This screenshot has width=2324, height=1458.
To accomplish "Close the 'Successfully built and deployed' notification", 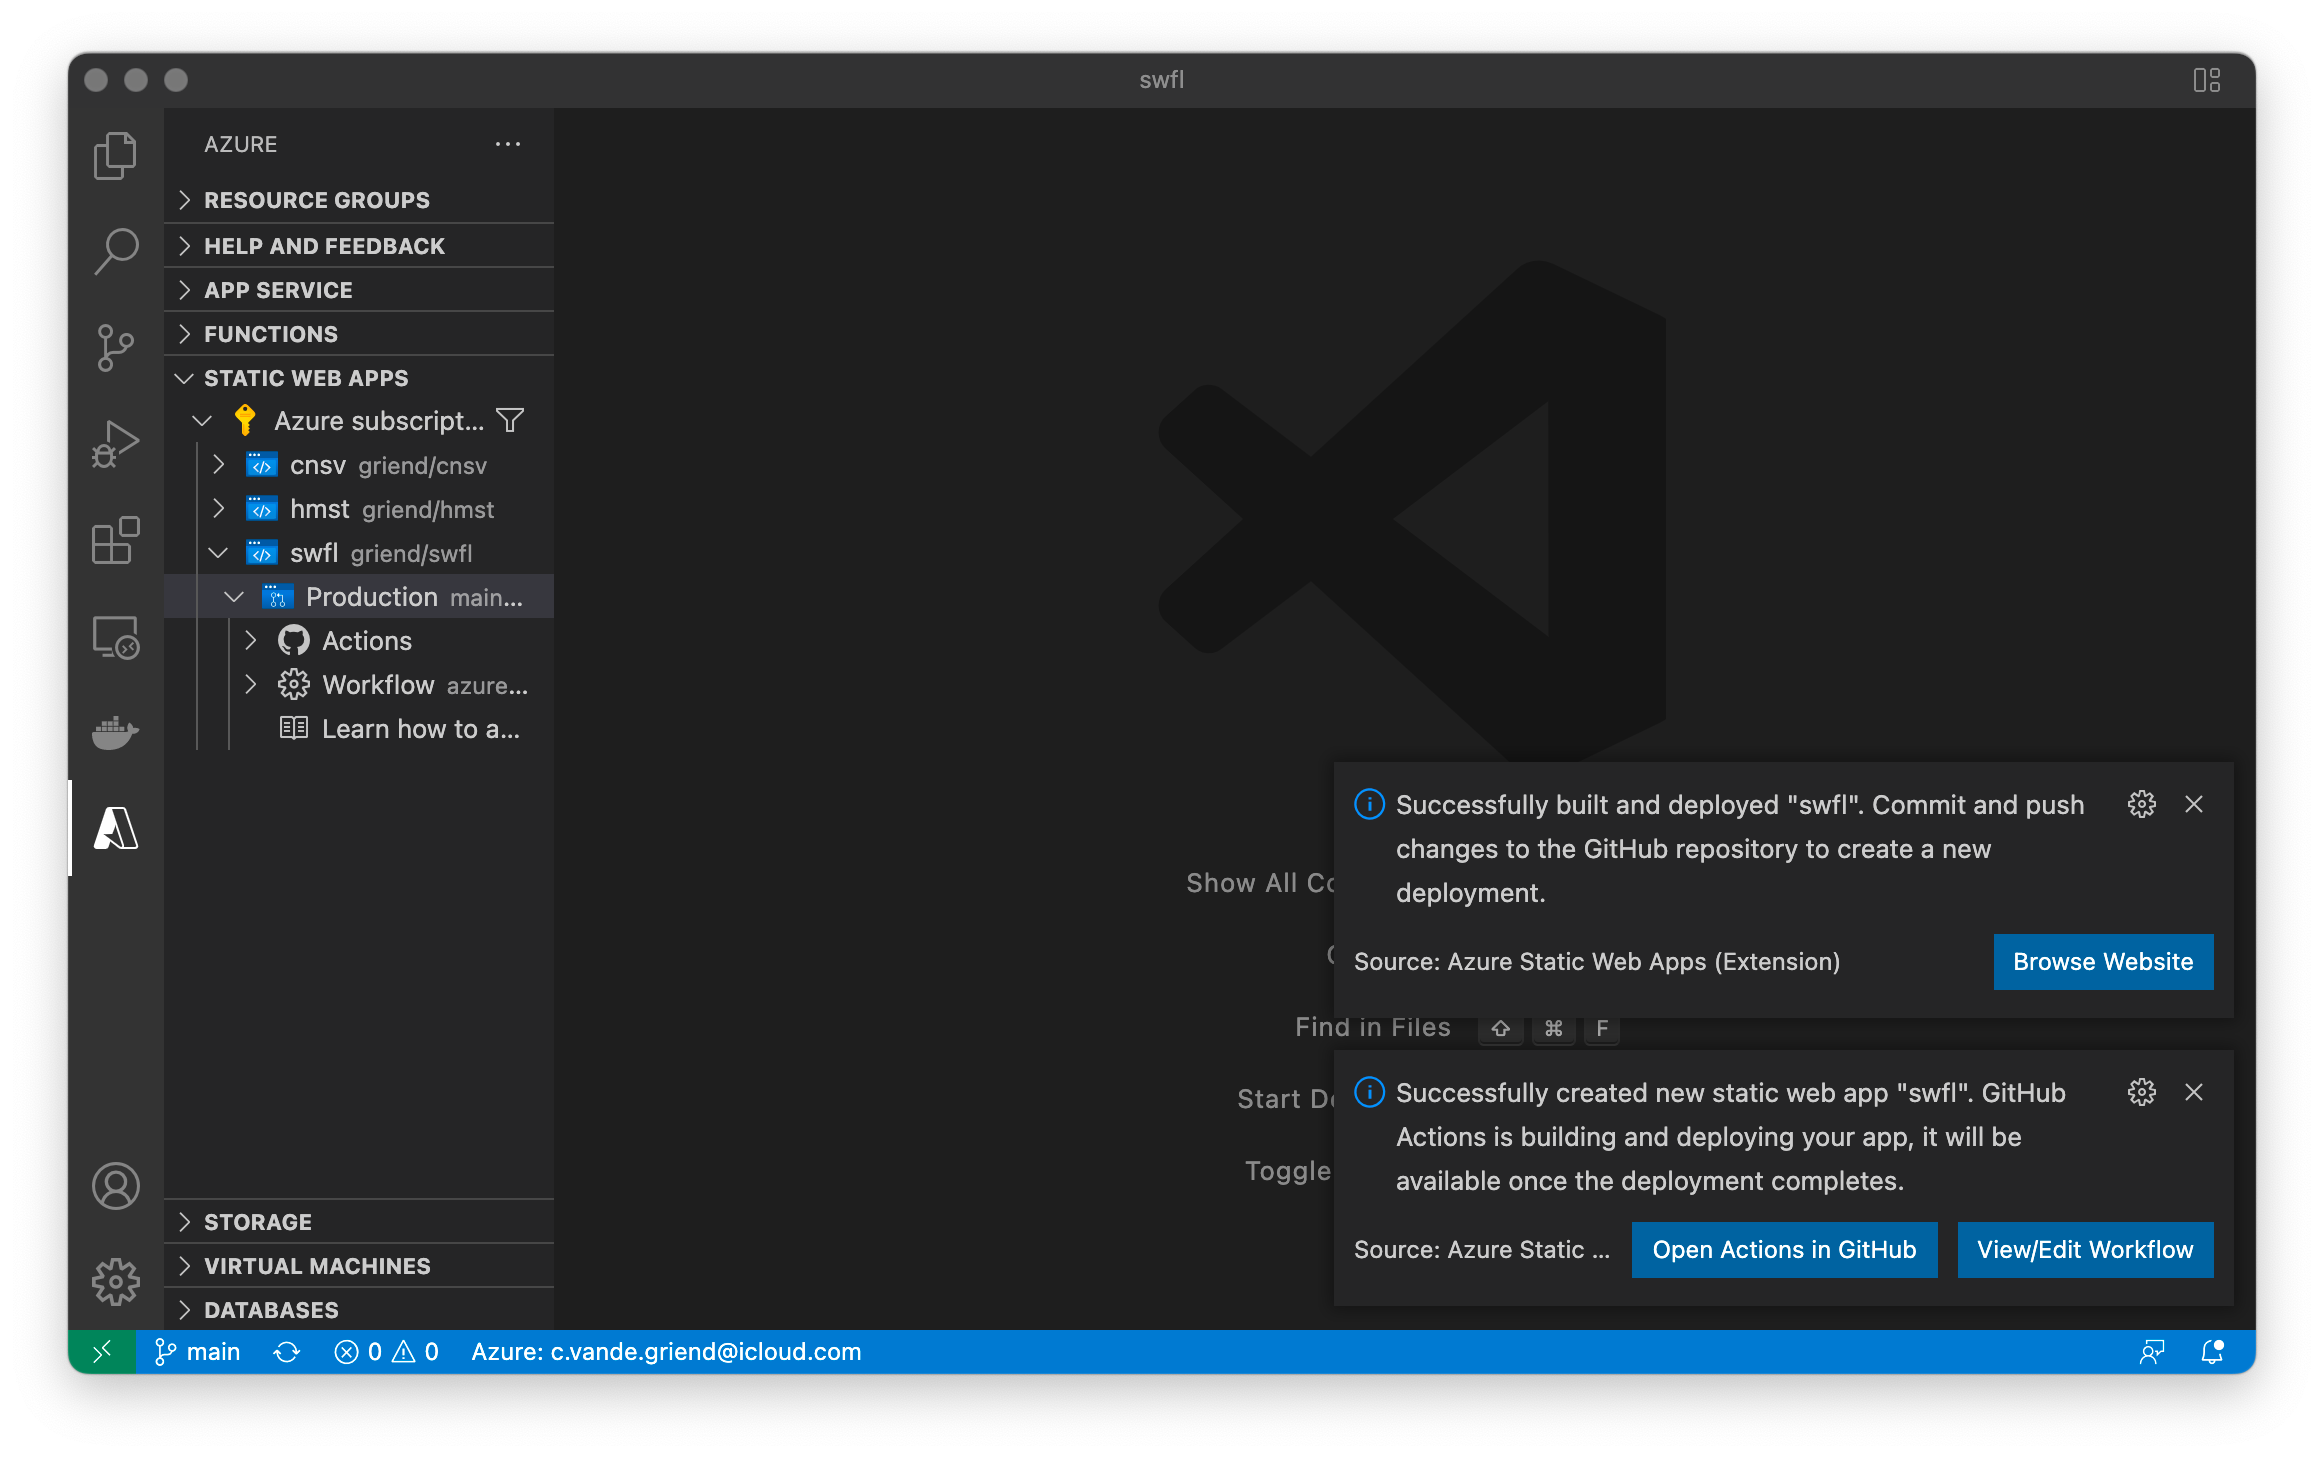I will point(2194,804).
